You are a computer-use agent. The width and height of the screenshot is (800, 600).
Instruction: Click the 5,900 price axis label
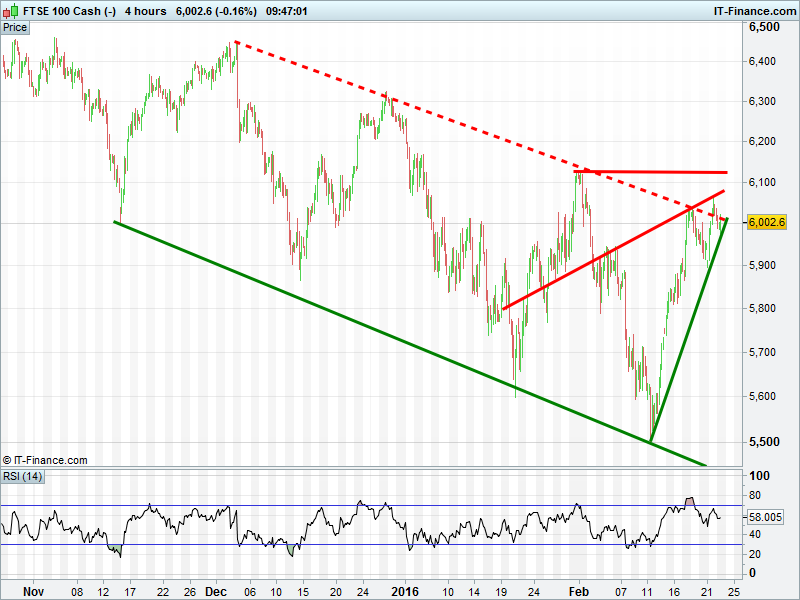coord(762,265)
